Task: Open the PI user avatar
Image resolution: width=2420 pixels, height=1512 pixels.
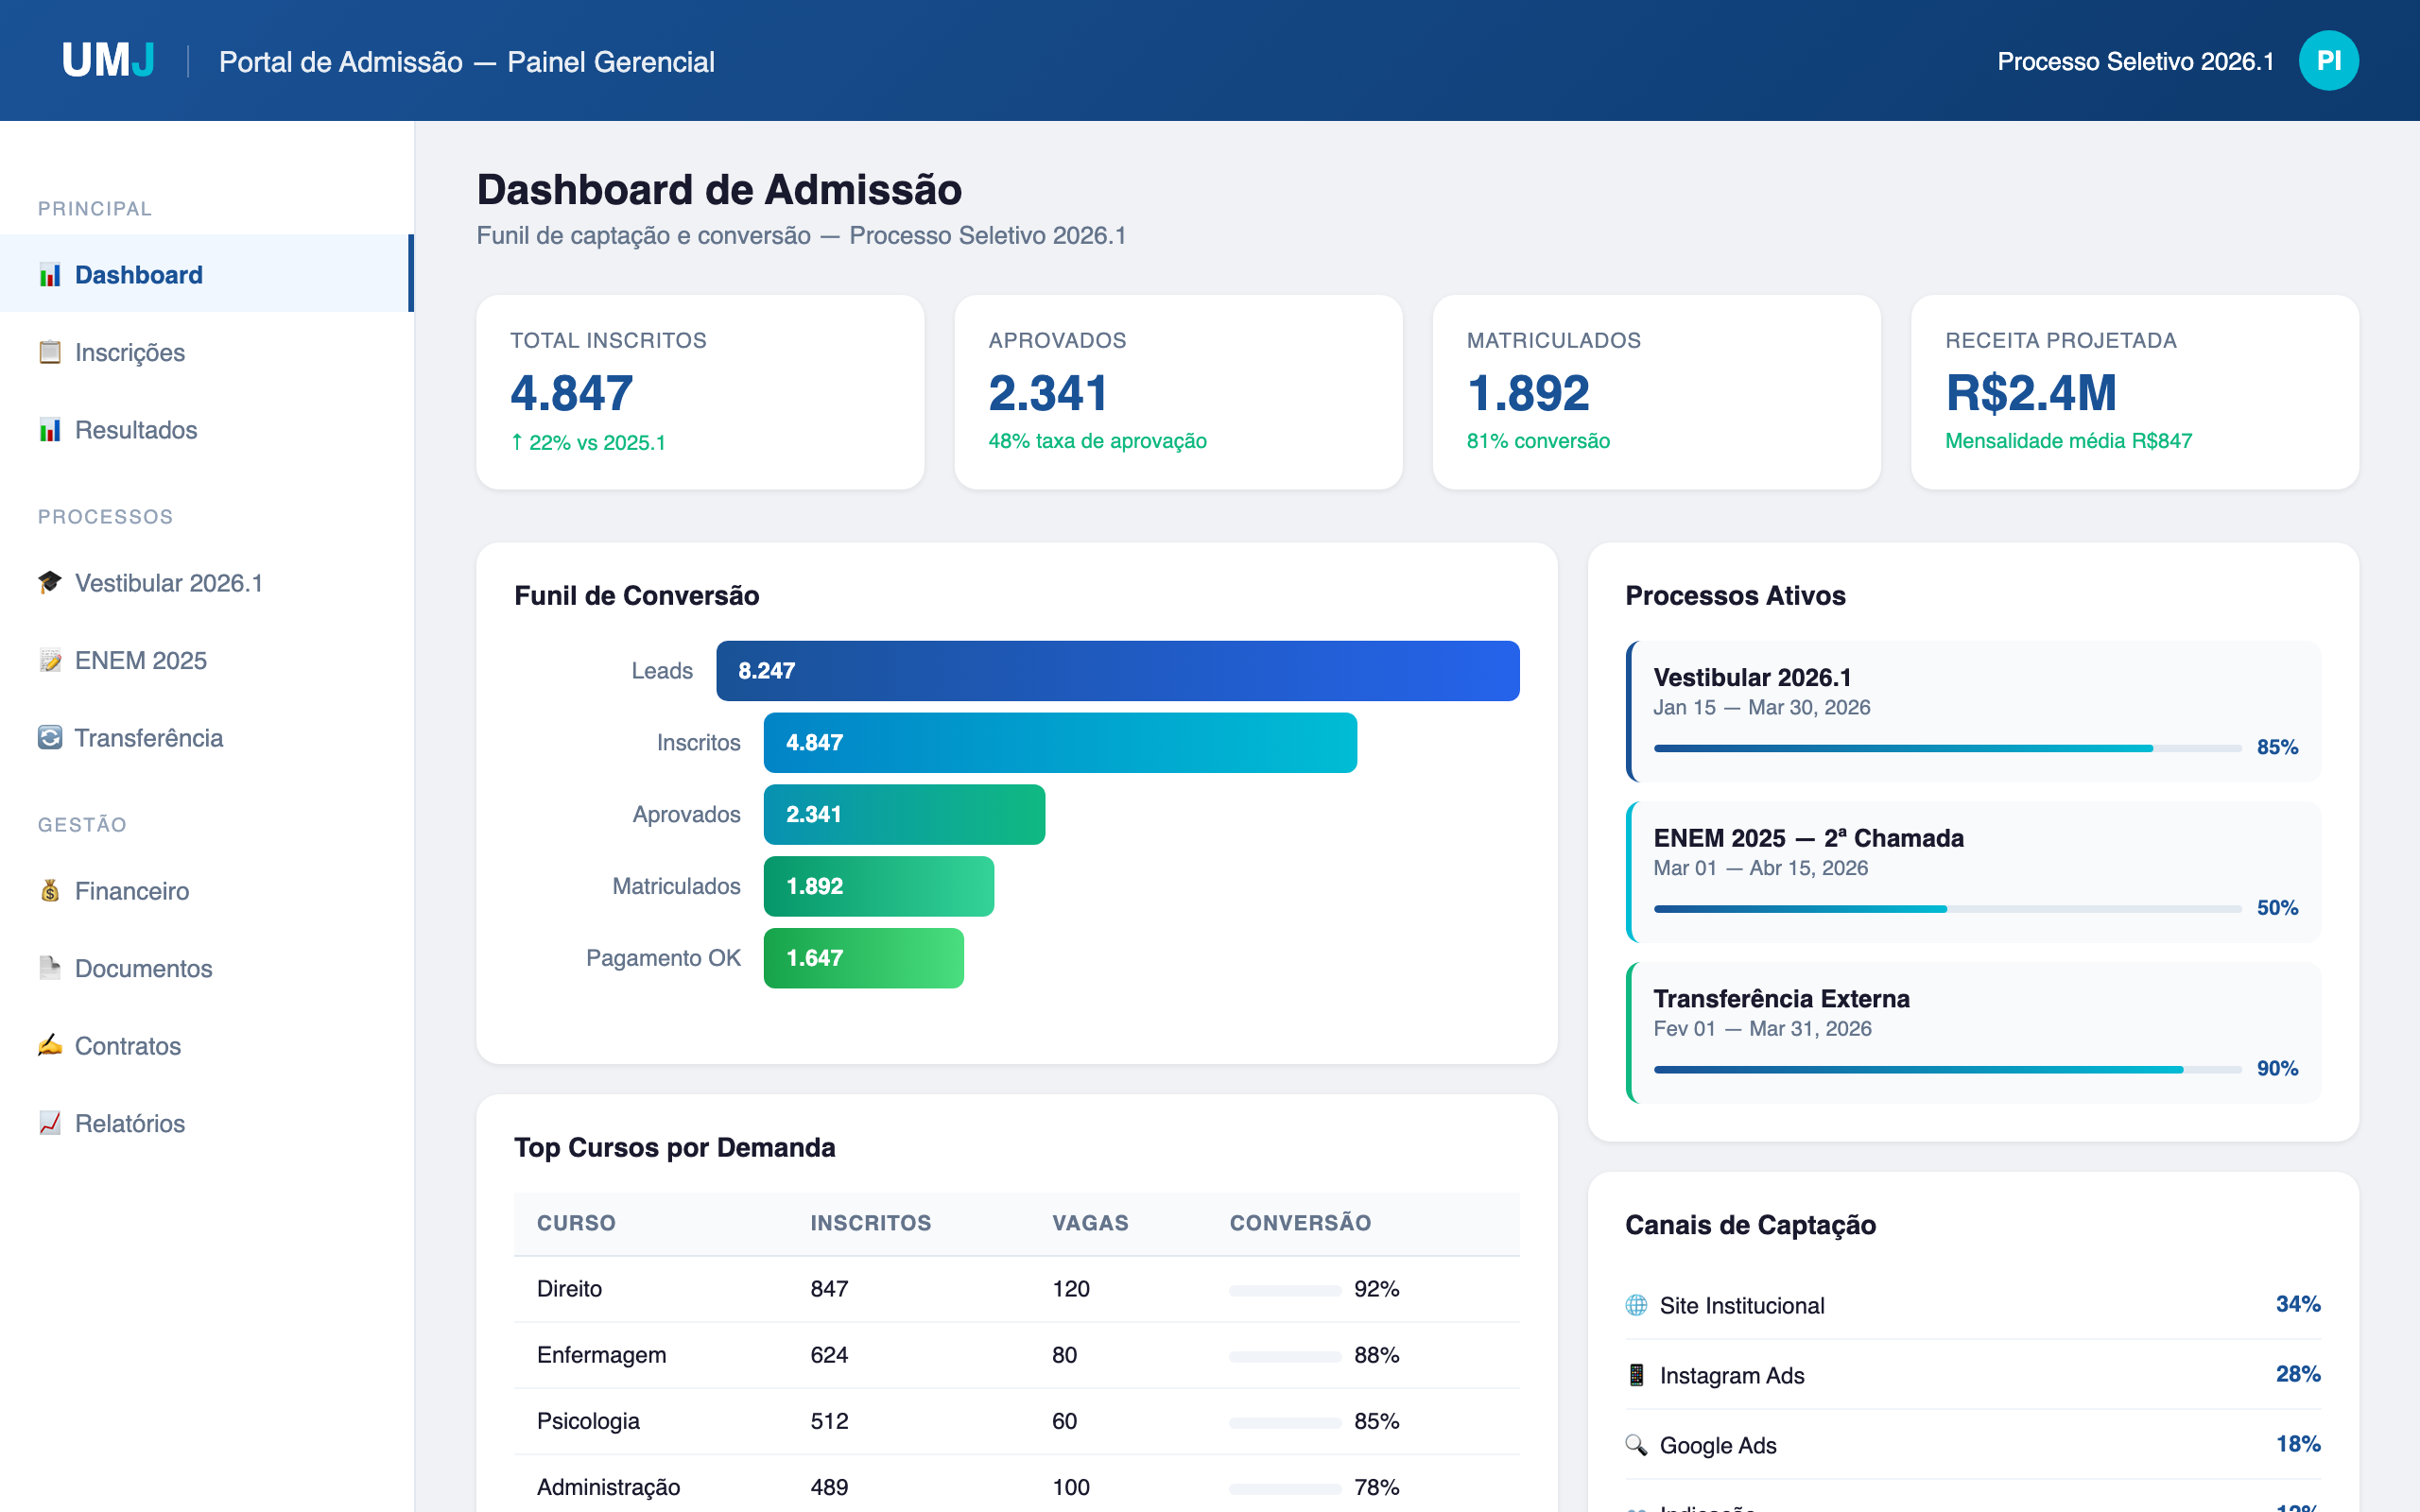Action: coord(2328,61)
